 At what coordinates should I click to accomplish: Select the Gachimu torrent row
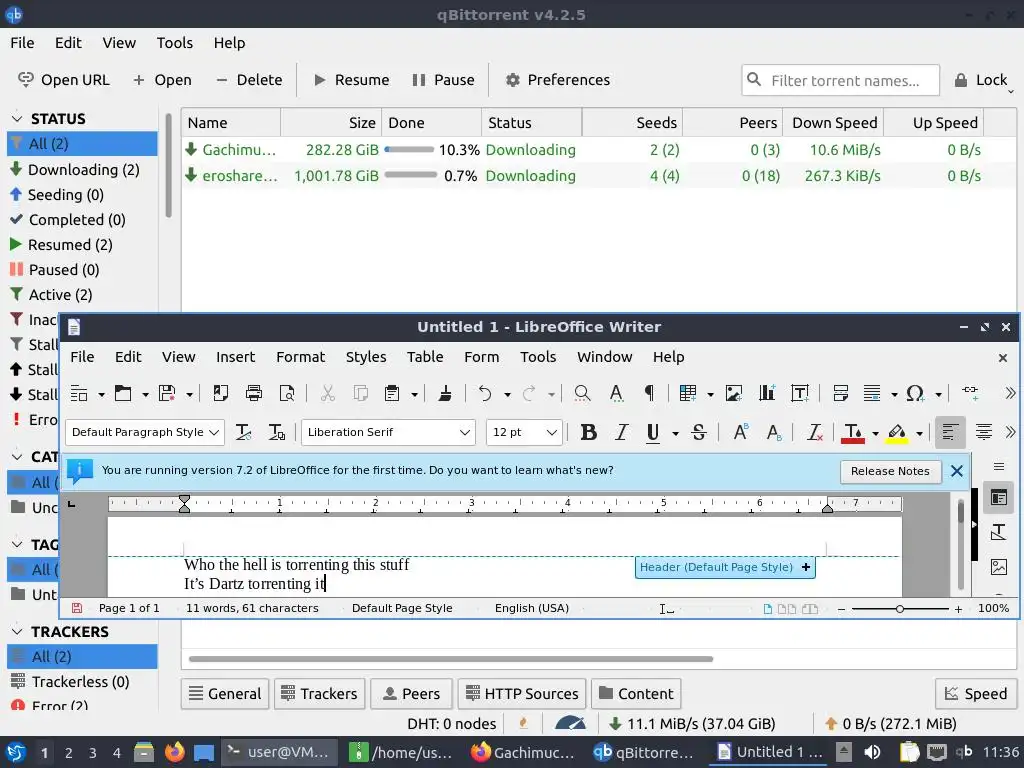click(598, 150)
